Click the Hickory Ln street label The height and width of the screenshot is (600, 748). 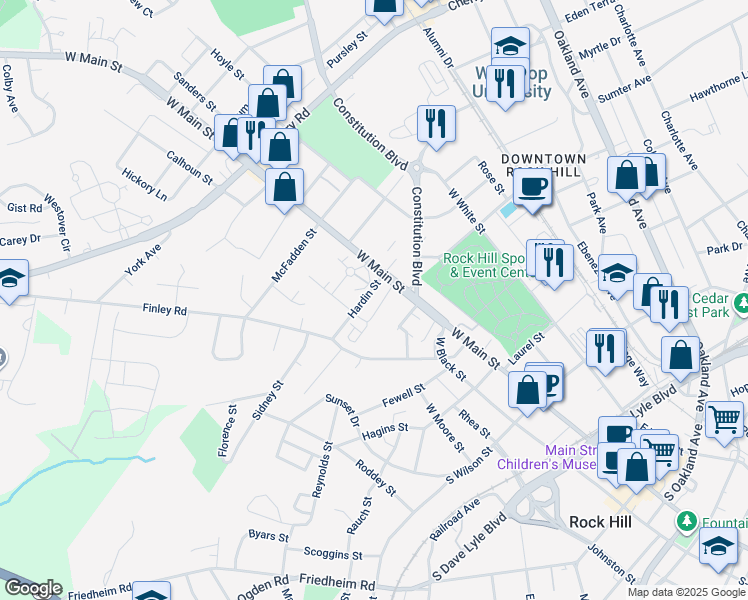[x=144, y=184]
